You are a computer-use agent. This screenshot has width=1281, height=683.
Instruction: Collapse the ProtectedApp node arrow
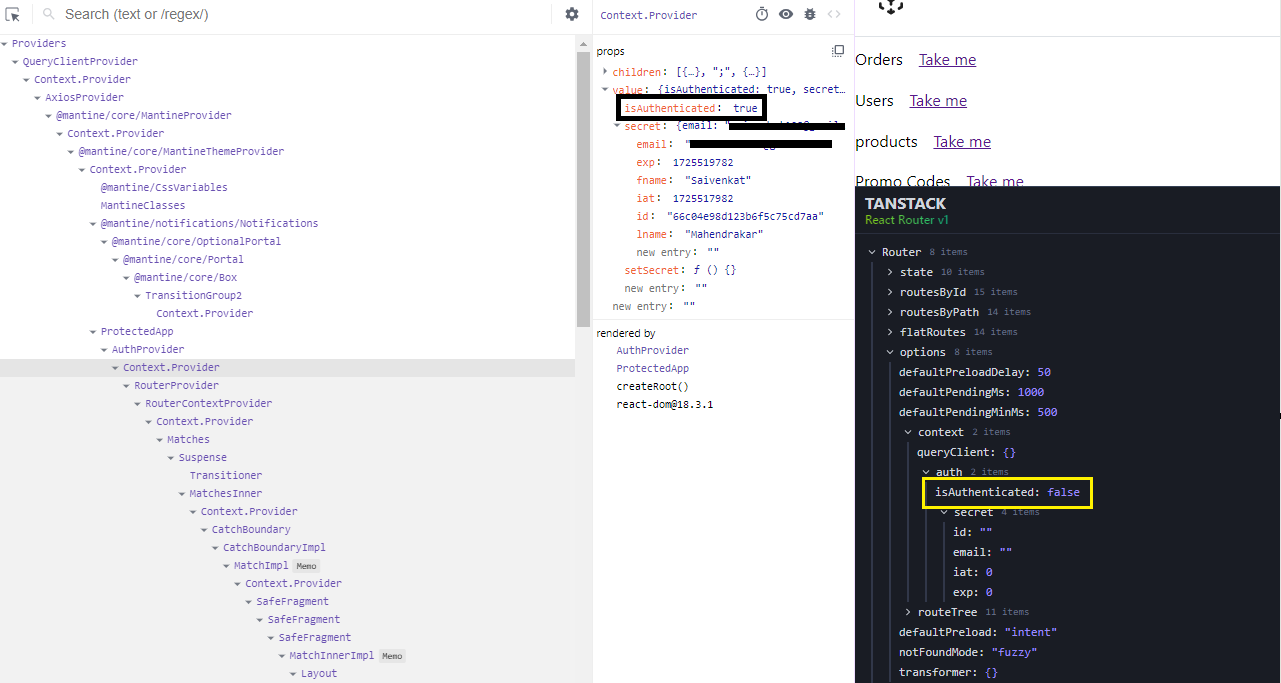pyautogui.click(x=94, y=332)
